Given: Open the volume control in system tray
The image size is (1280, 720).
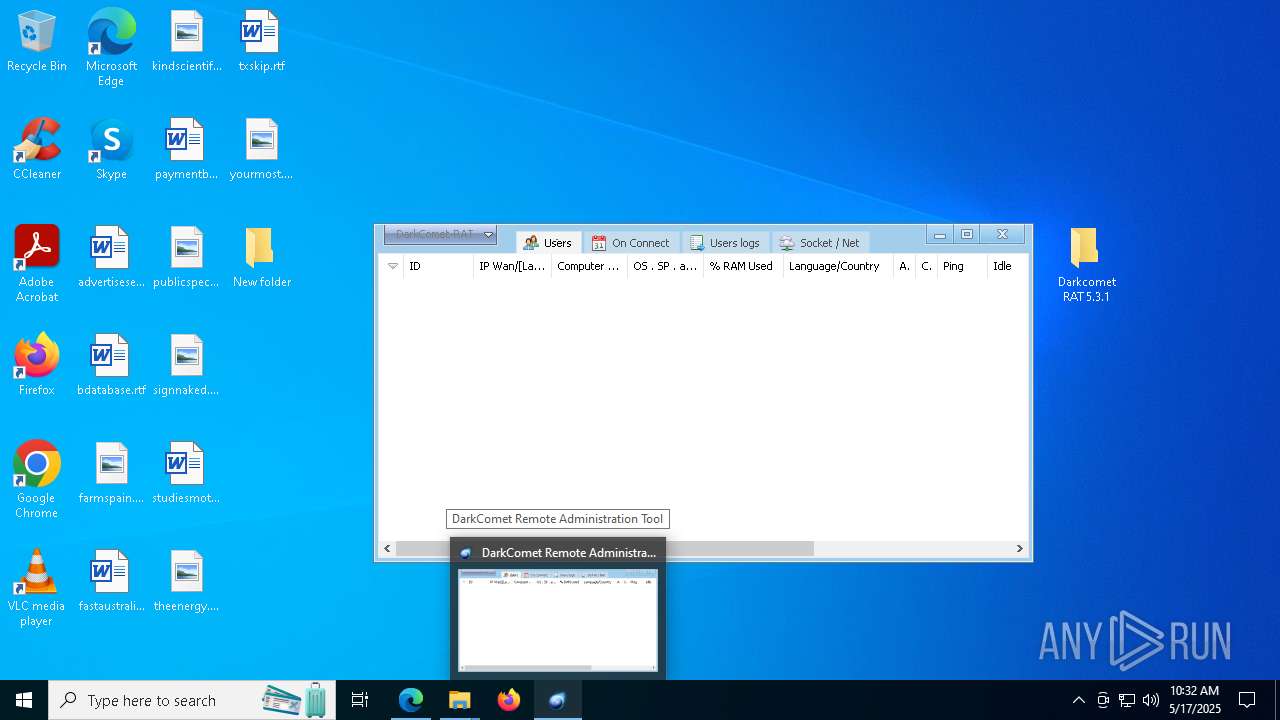Looking at the screenshot, I should (x=1151, y=700).
